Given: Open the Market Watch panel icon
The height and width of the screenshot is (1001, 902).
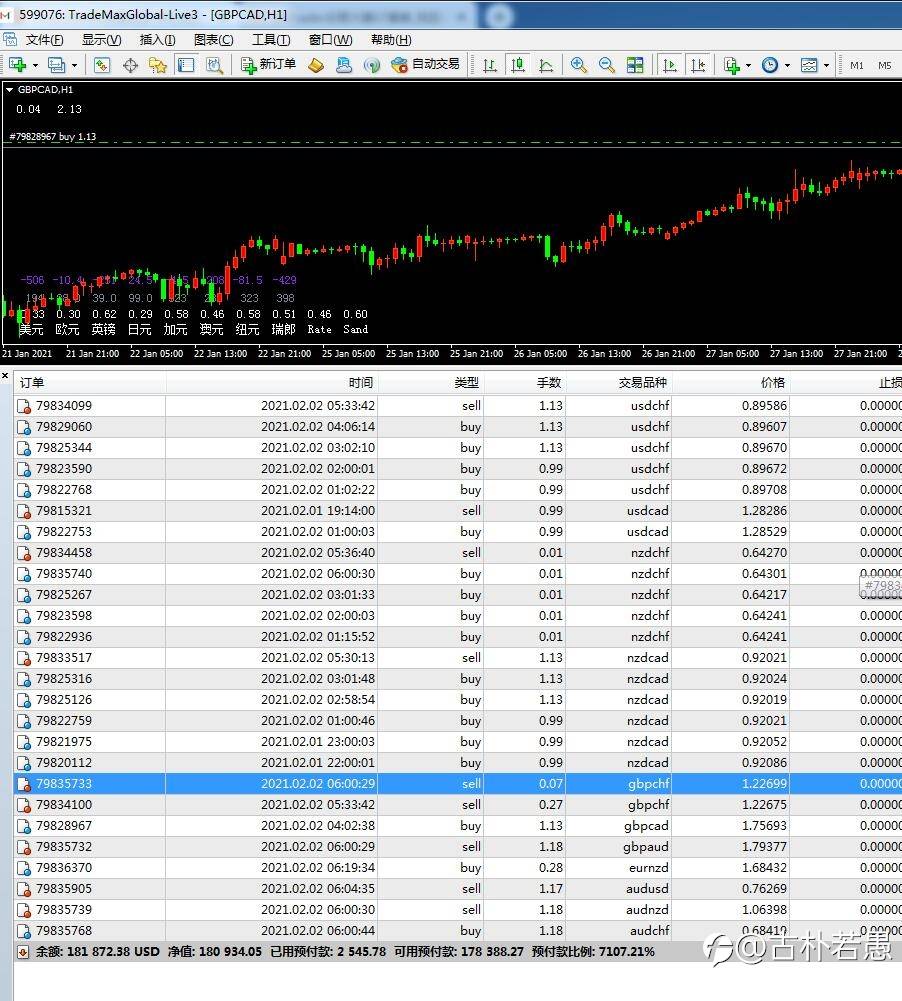Looking at the screenshot, I should (102, 65).
